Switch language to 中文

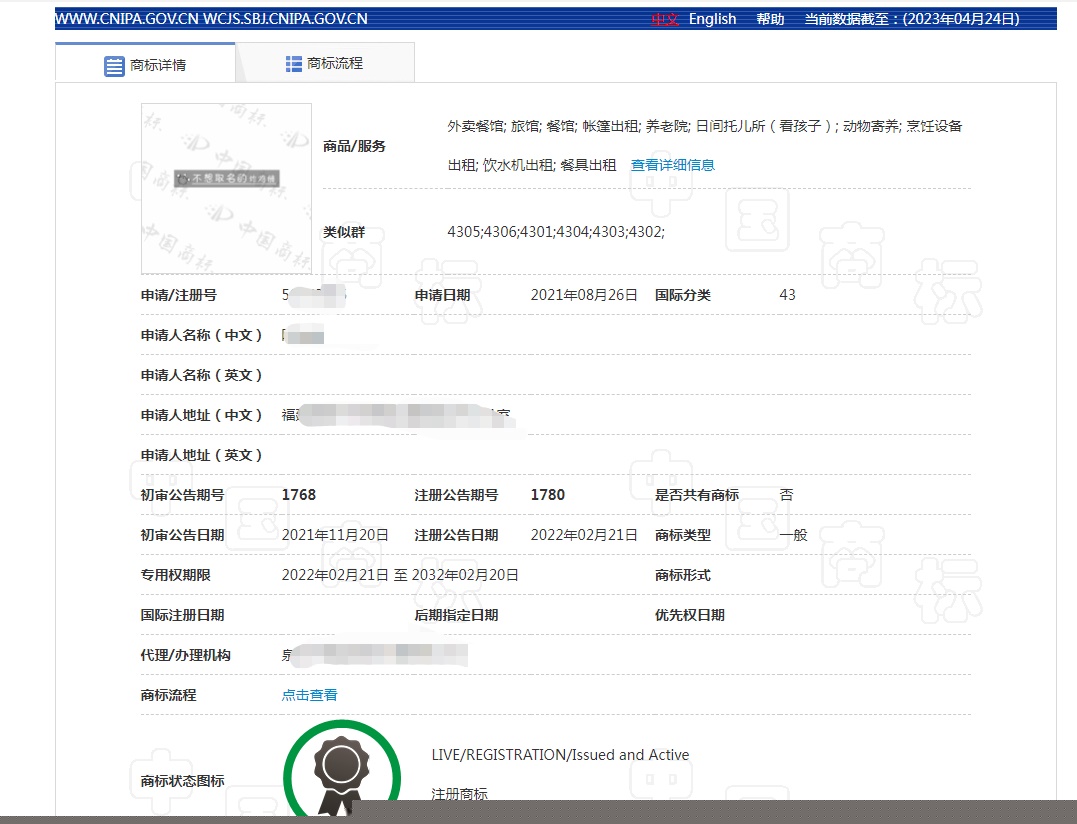[665, 19]
